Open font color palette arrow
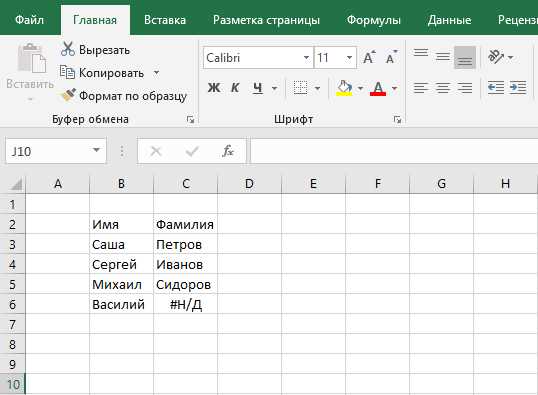 point(395,89)
